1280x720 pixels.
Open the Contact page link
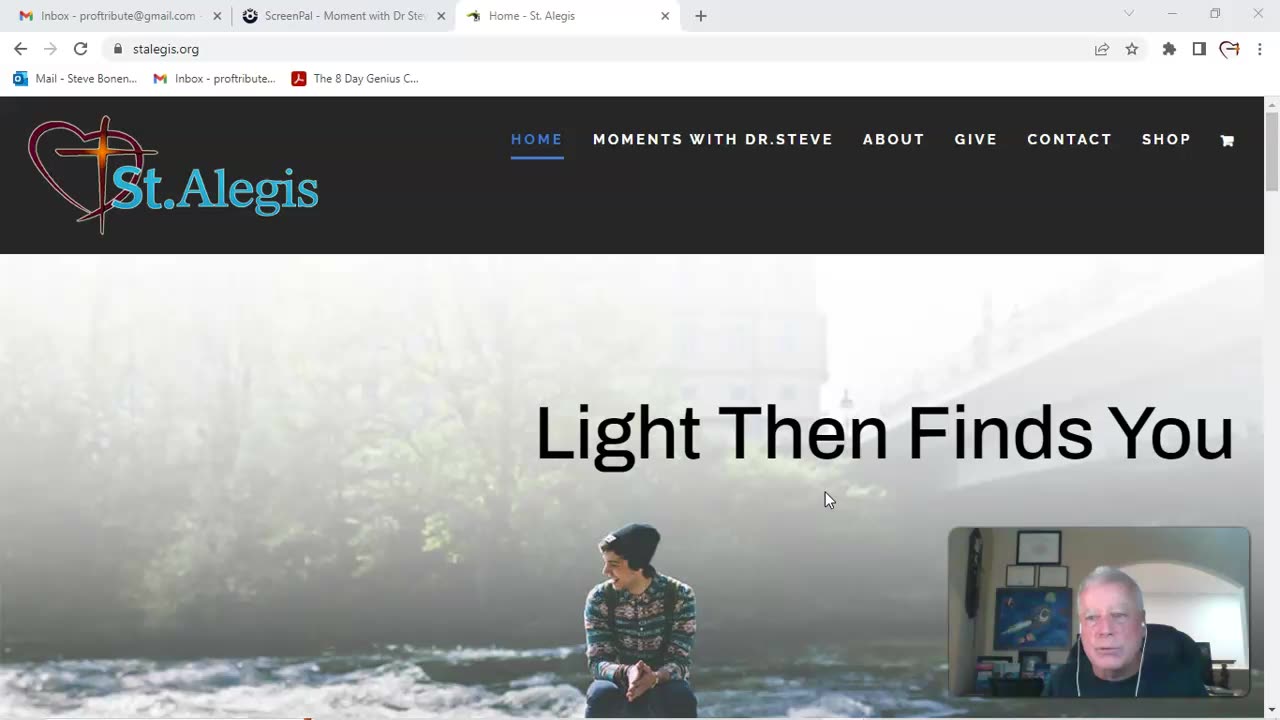[1069, 139]
